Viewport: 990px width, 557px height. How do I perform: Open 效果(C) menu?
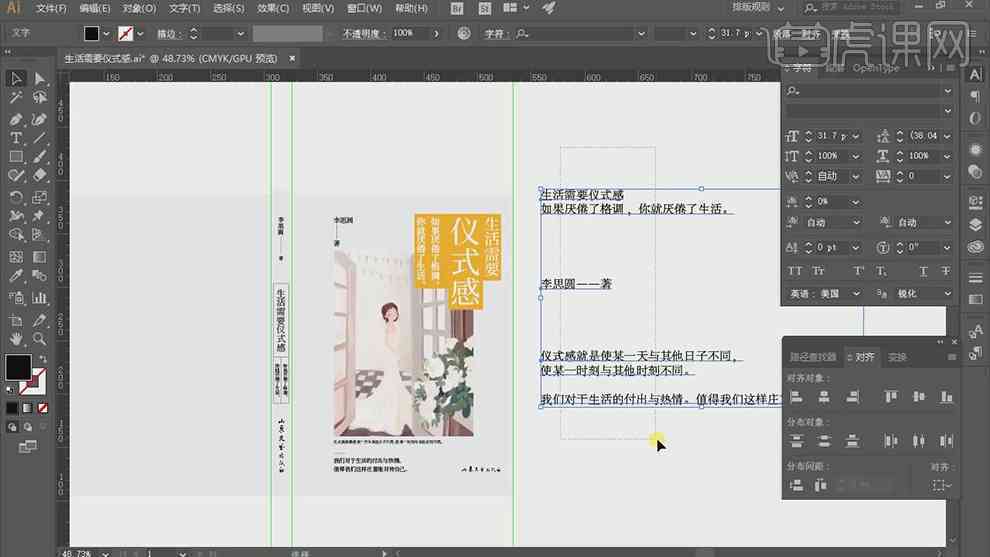[x=273, y=8]
